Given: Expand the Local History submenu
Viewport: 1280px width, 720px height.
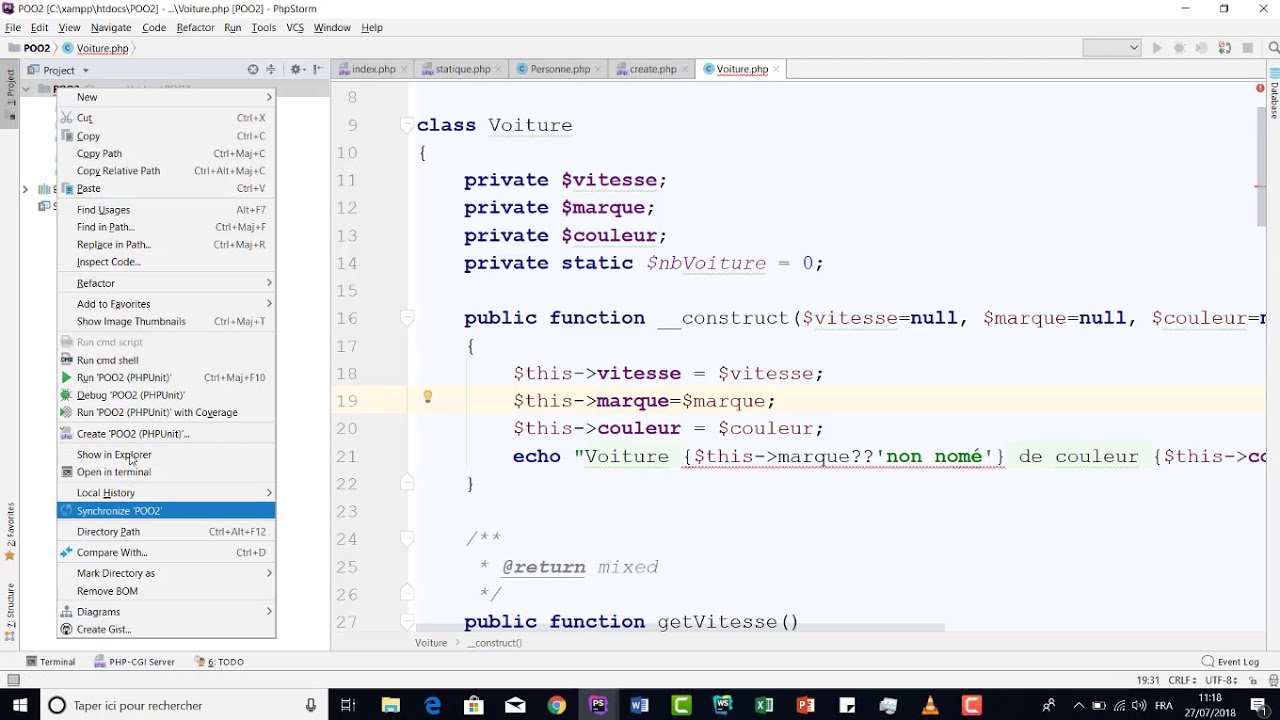Looking at the screenshot, I should coord(166,492).
